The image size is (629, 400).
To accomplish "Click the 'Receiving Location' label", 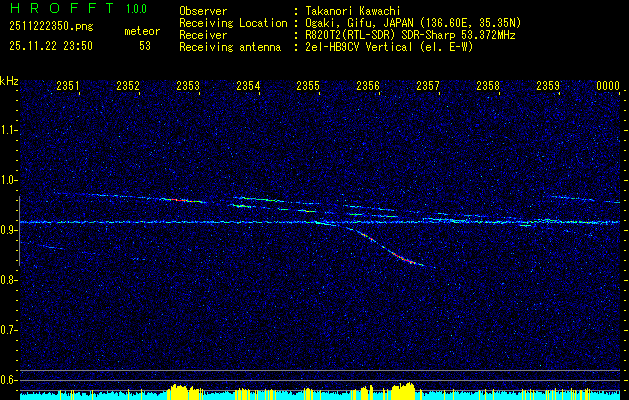I will click(x=233, y=23).
